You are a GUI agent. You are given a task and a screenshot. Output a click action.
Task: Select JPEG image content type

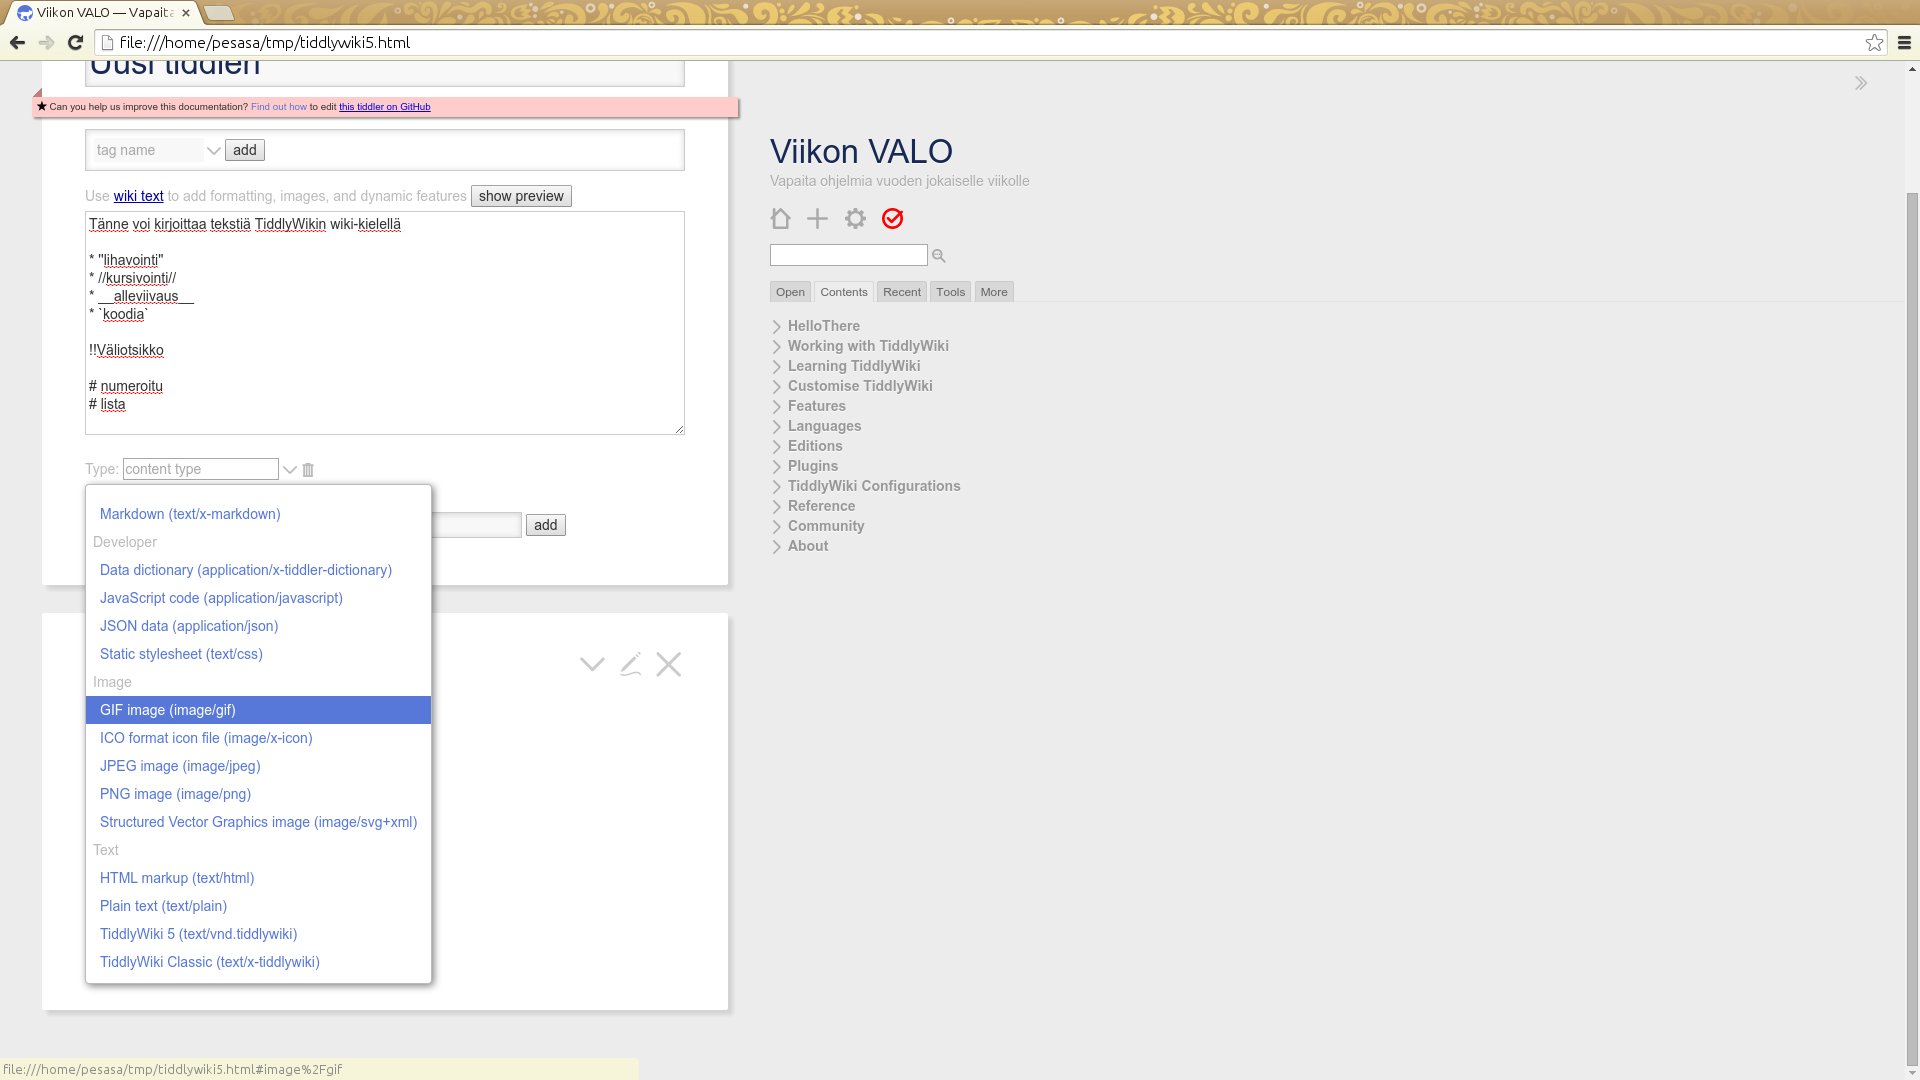[258, 766]
